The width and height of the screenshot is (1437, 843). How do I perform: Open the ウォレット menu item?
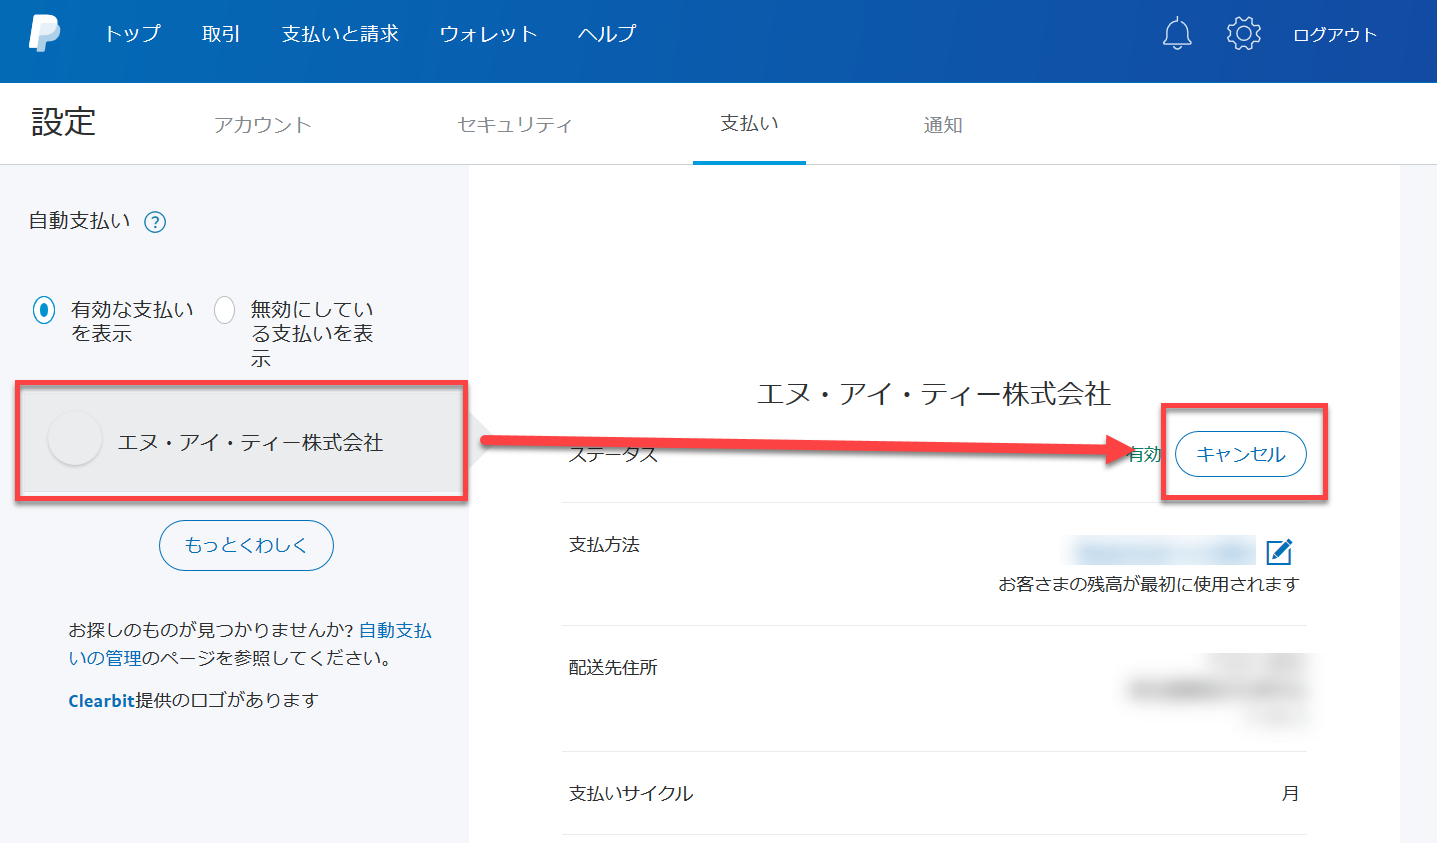pos(488,34)
